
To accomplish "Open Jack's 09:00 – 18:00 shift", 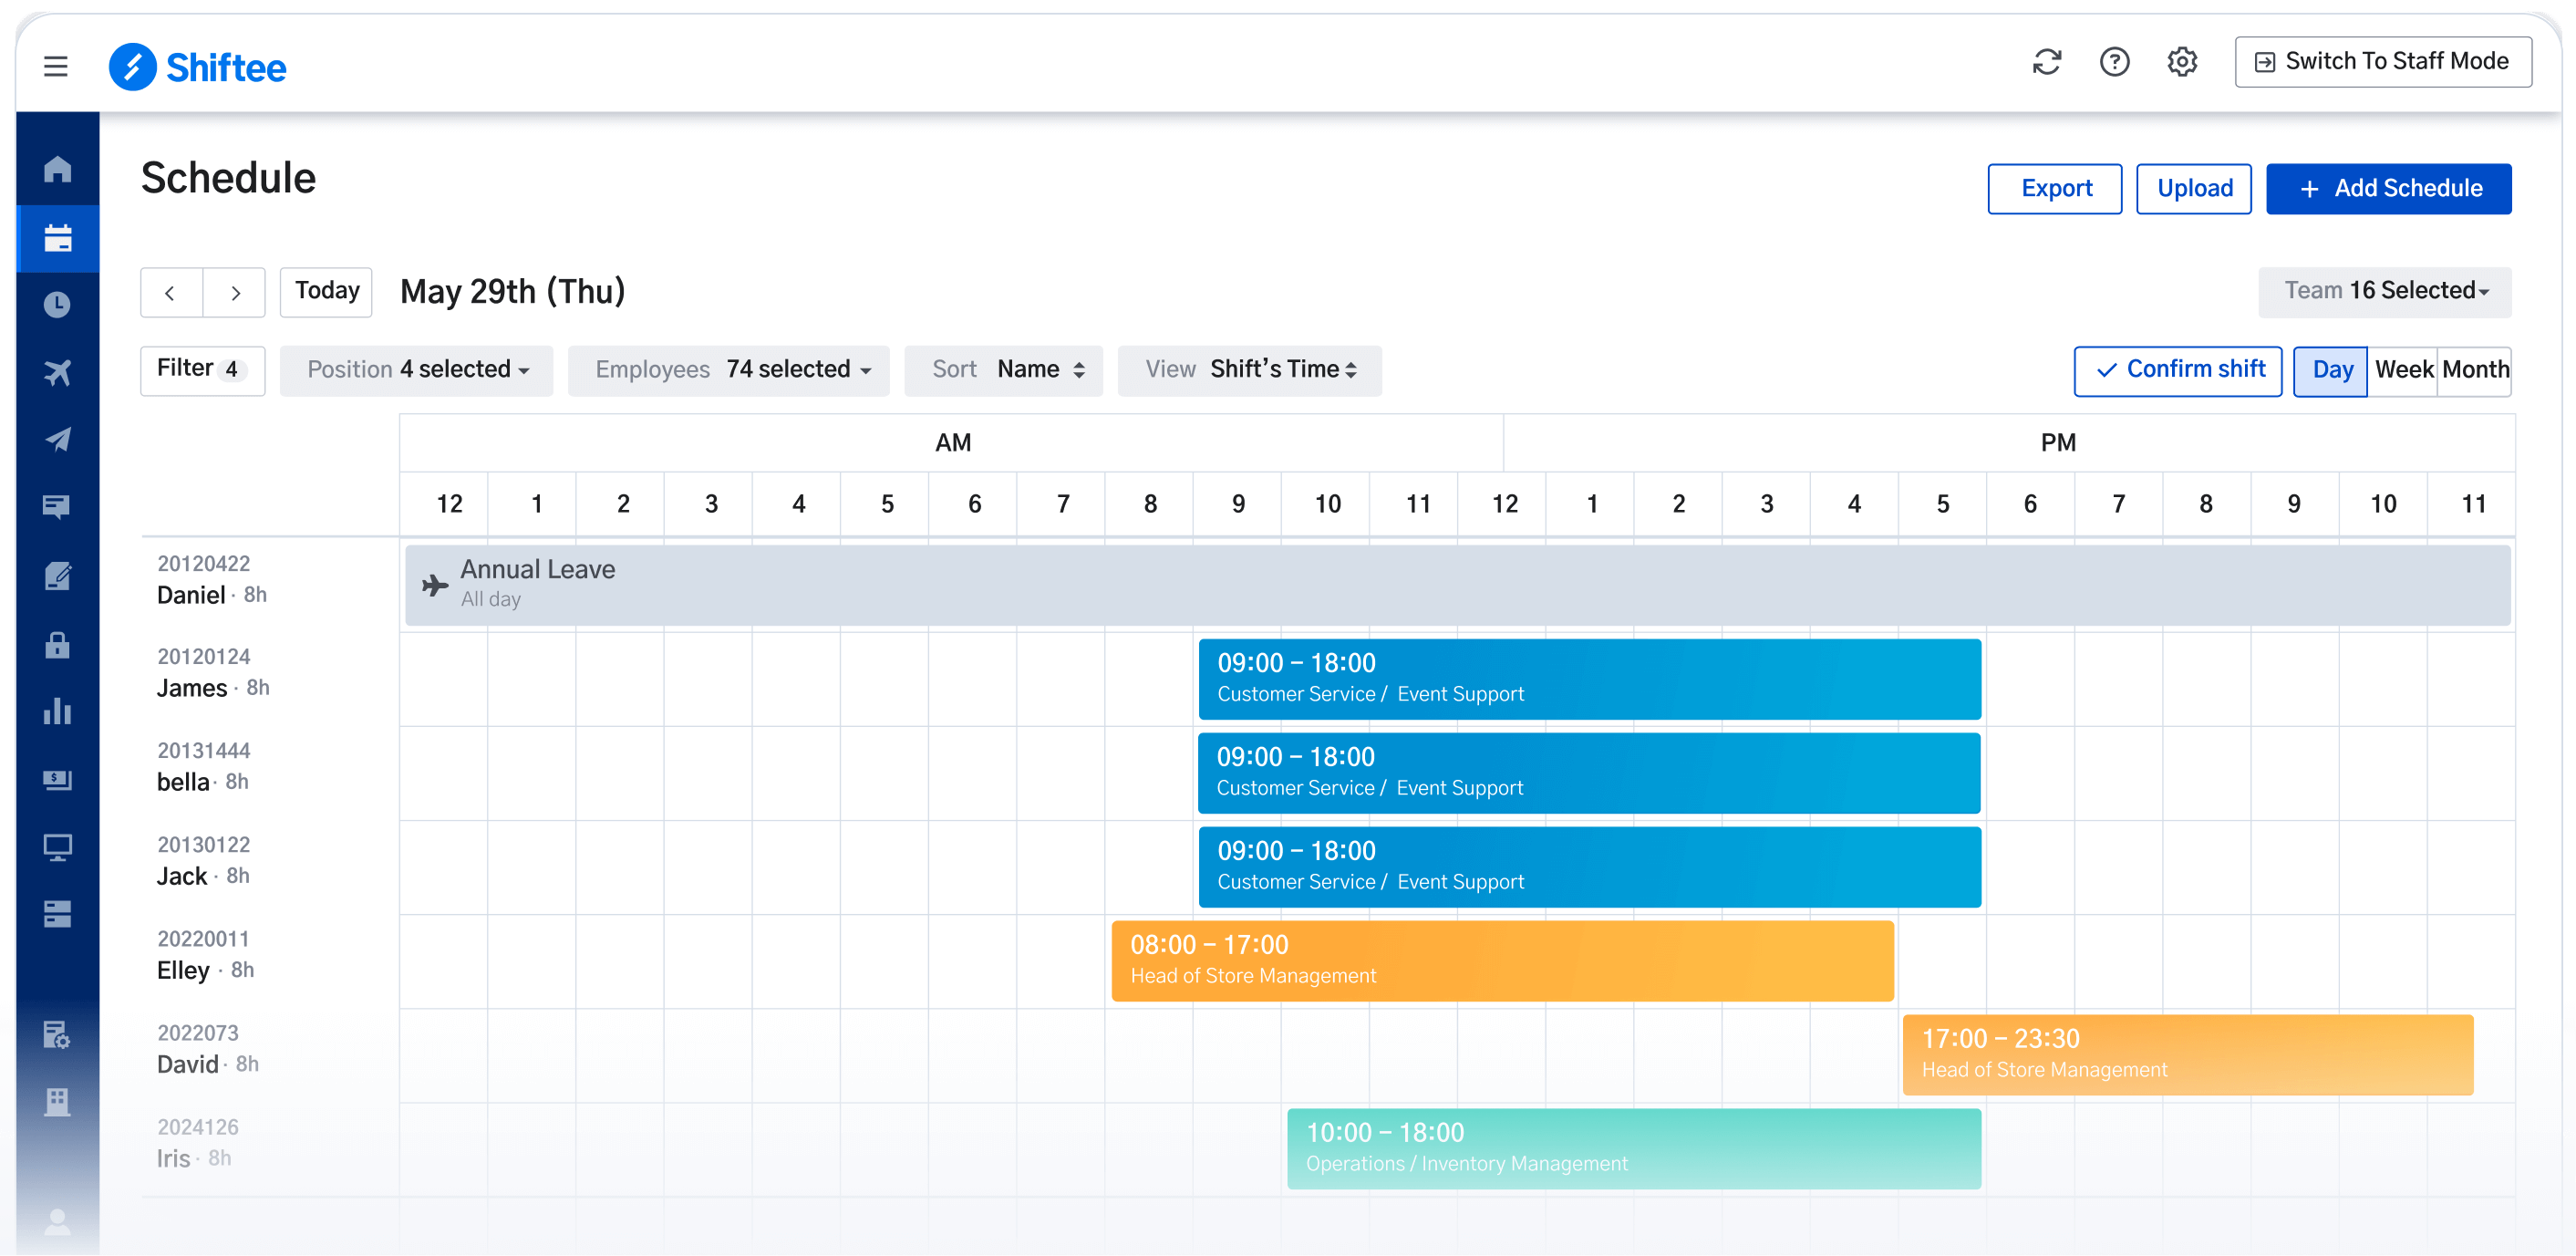I will click(x=1589, y=867).
